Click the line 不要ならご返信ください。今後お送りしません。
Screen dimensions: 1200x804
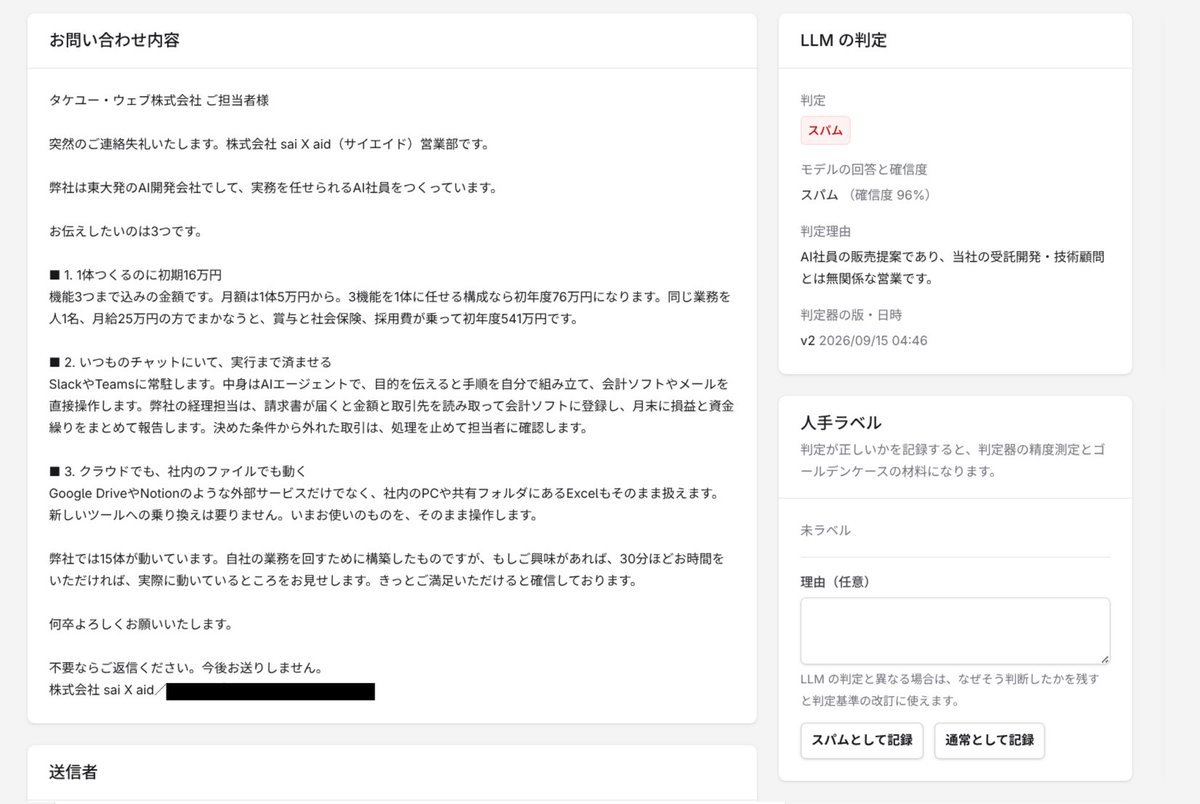coord(185,668)
